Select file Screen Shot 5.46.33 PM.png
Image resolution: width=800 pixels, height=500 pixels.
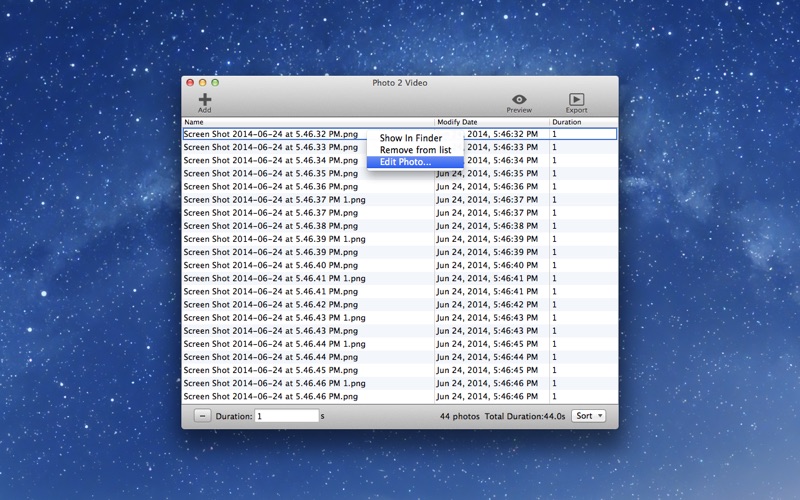271,147
